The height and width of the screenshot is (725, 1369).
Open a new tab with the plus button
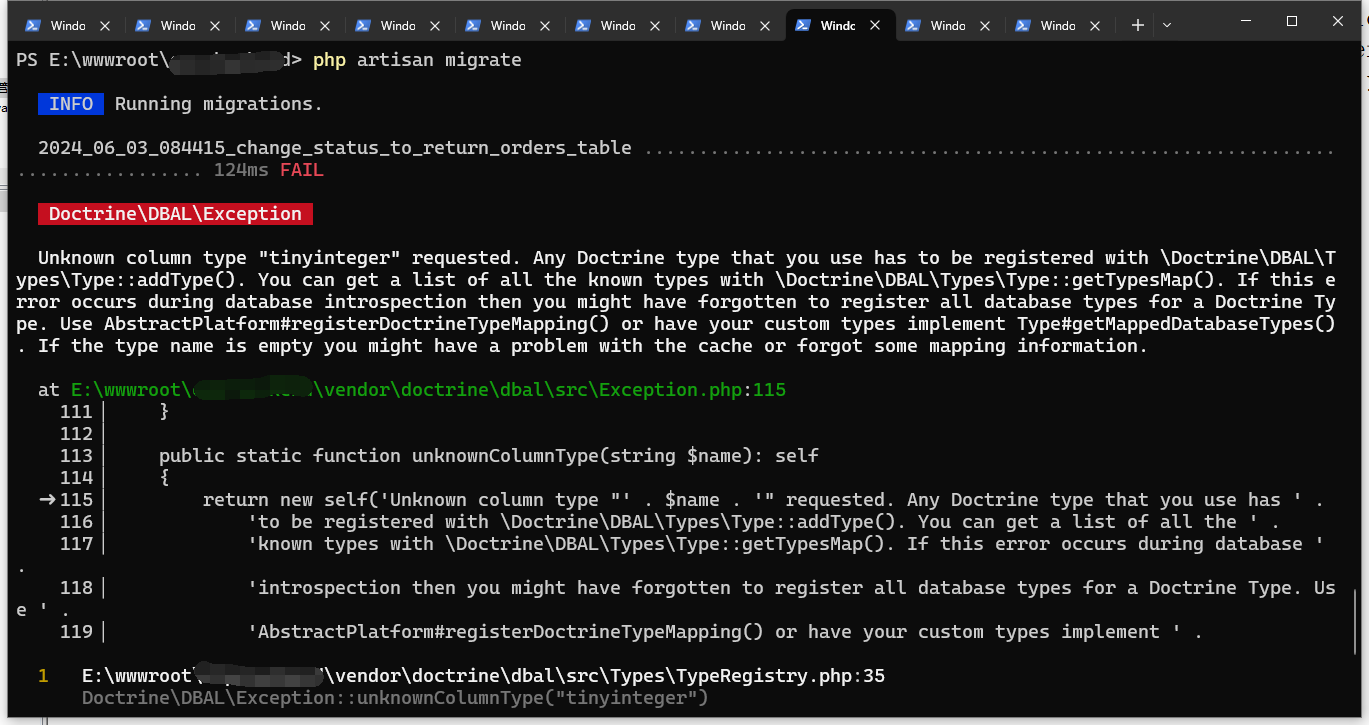(x=1137, y=26)
